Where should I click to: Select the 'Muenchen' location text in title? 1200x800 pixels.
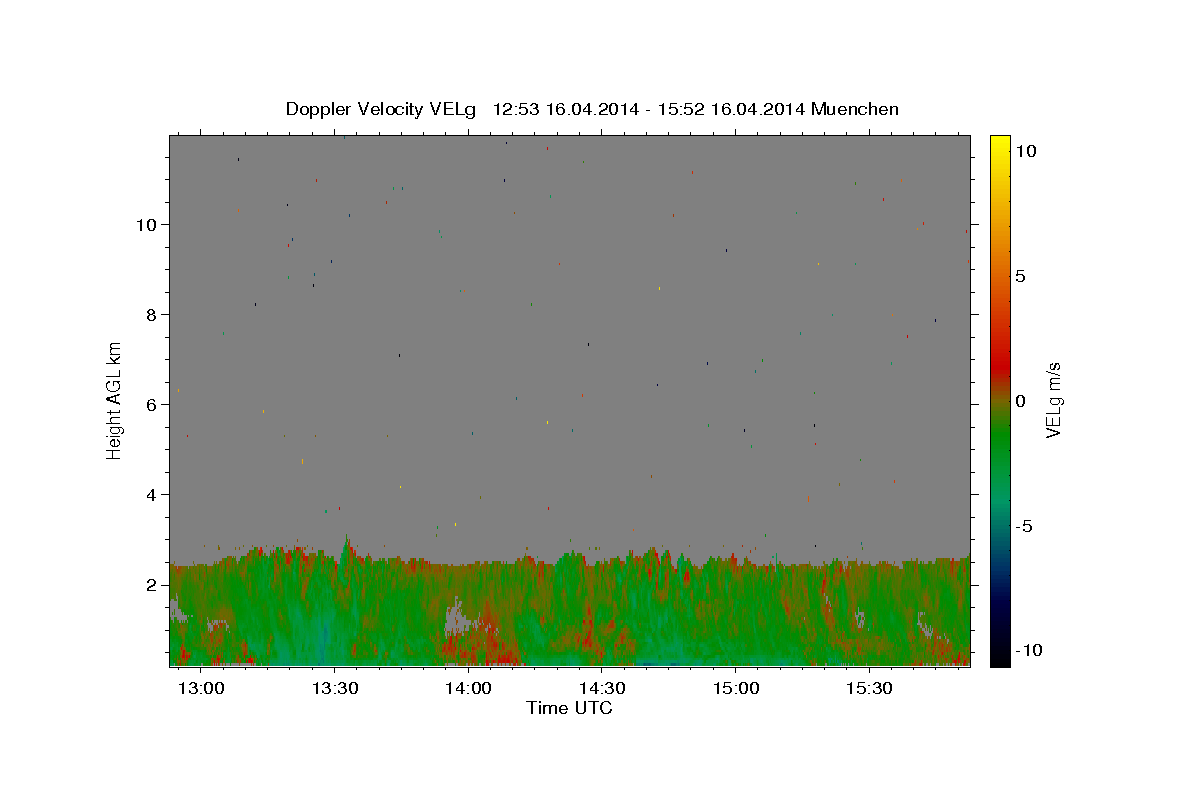[x=855, y=109]
